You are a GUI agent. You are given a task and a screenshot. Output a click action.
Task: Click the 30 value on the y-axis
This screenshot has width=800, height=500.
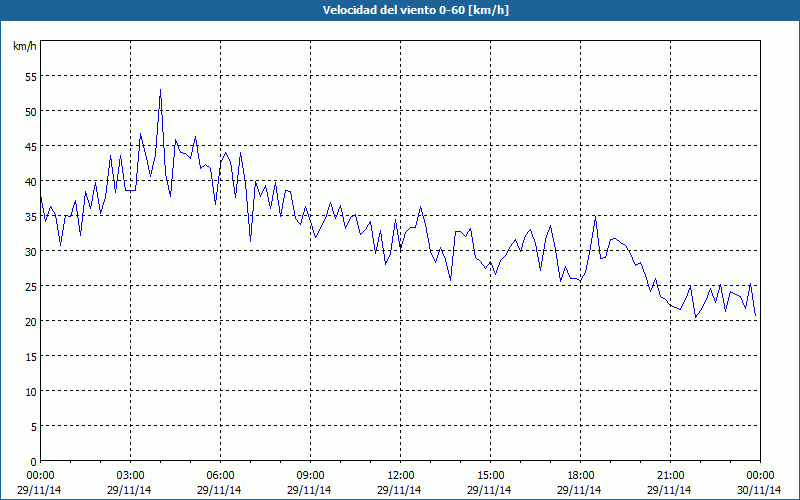click(x=31, y=252)
